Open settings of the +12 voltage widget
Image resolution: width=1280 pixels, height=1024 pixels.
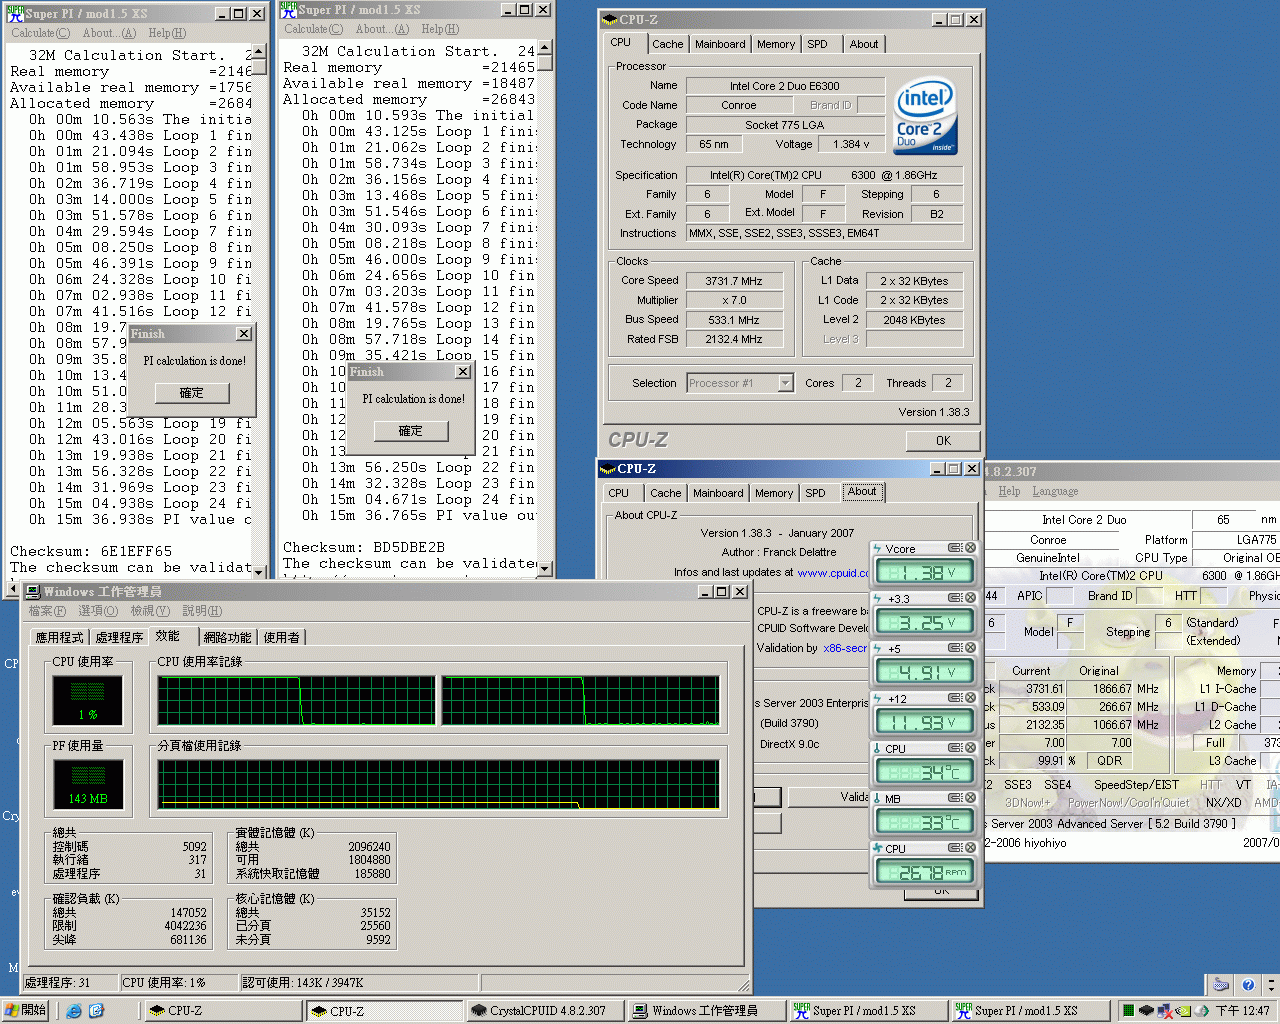pos(955,698)
